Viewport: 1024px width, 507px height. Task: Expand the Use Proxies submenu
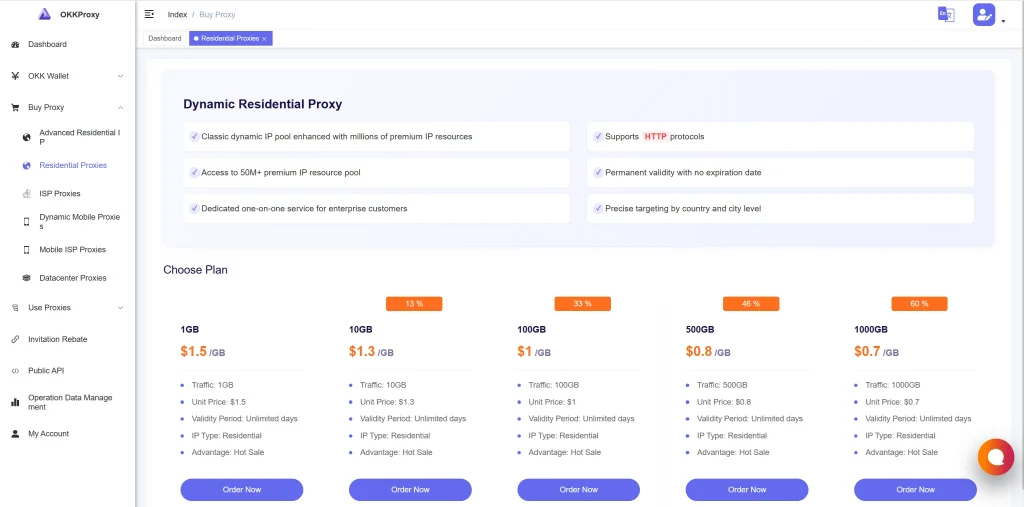click(x=120, y=308)
